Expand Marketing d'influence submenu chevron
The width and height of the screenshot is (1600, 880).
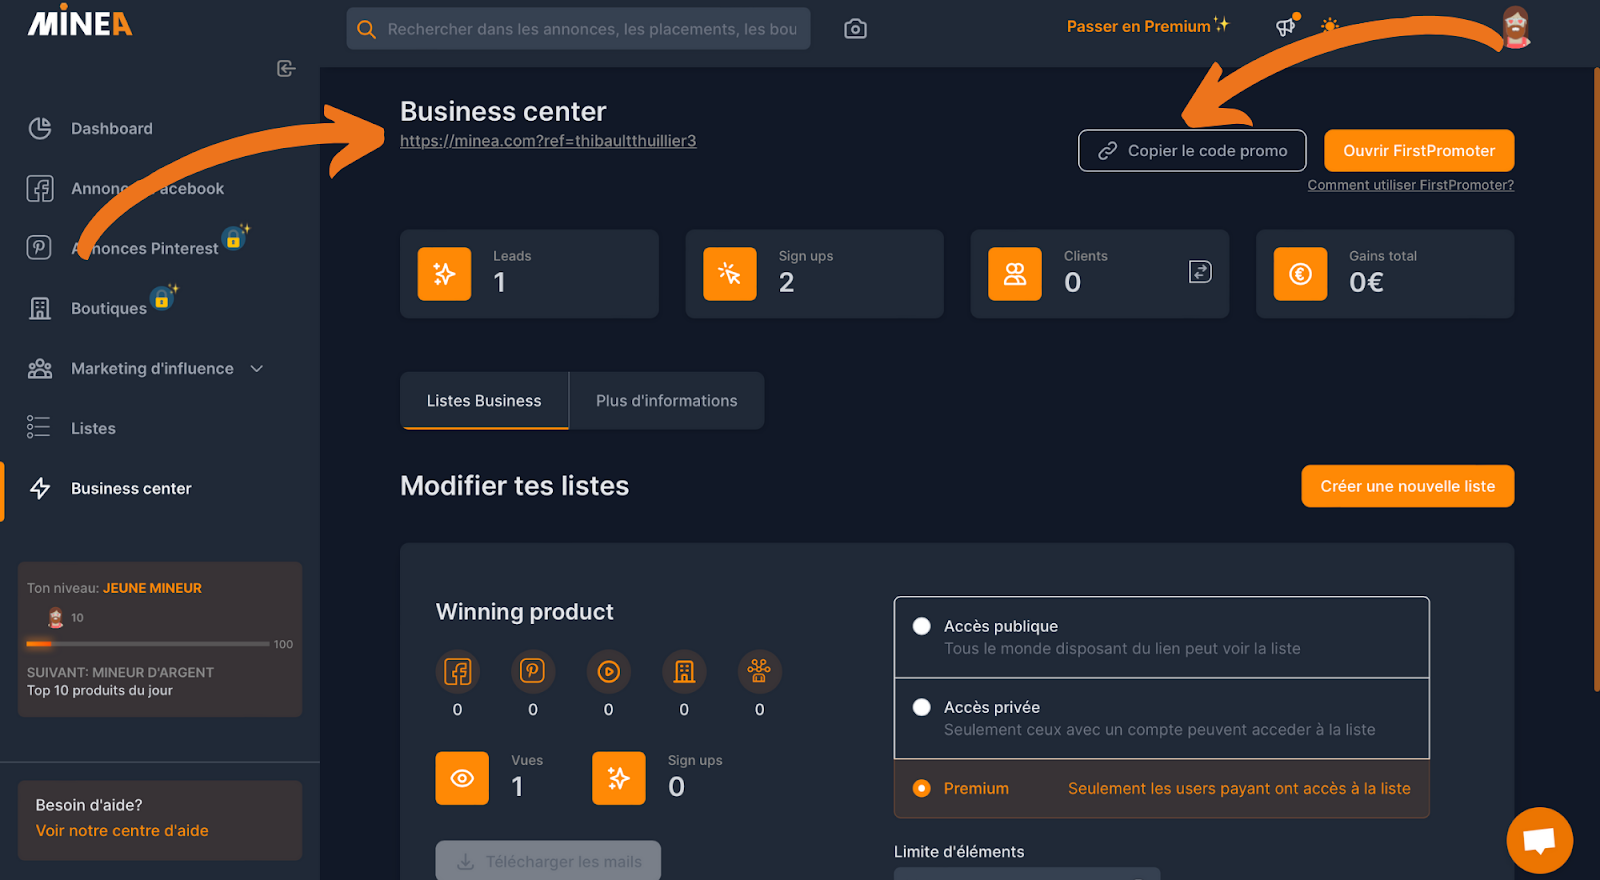(257, 368)
